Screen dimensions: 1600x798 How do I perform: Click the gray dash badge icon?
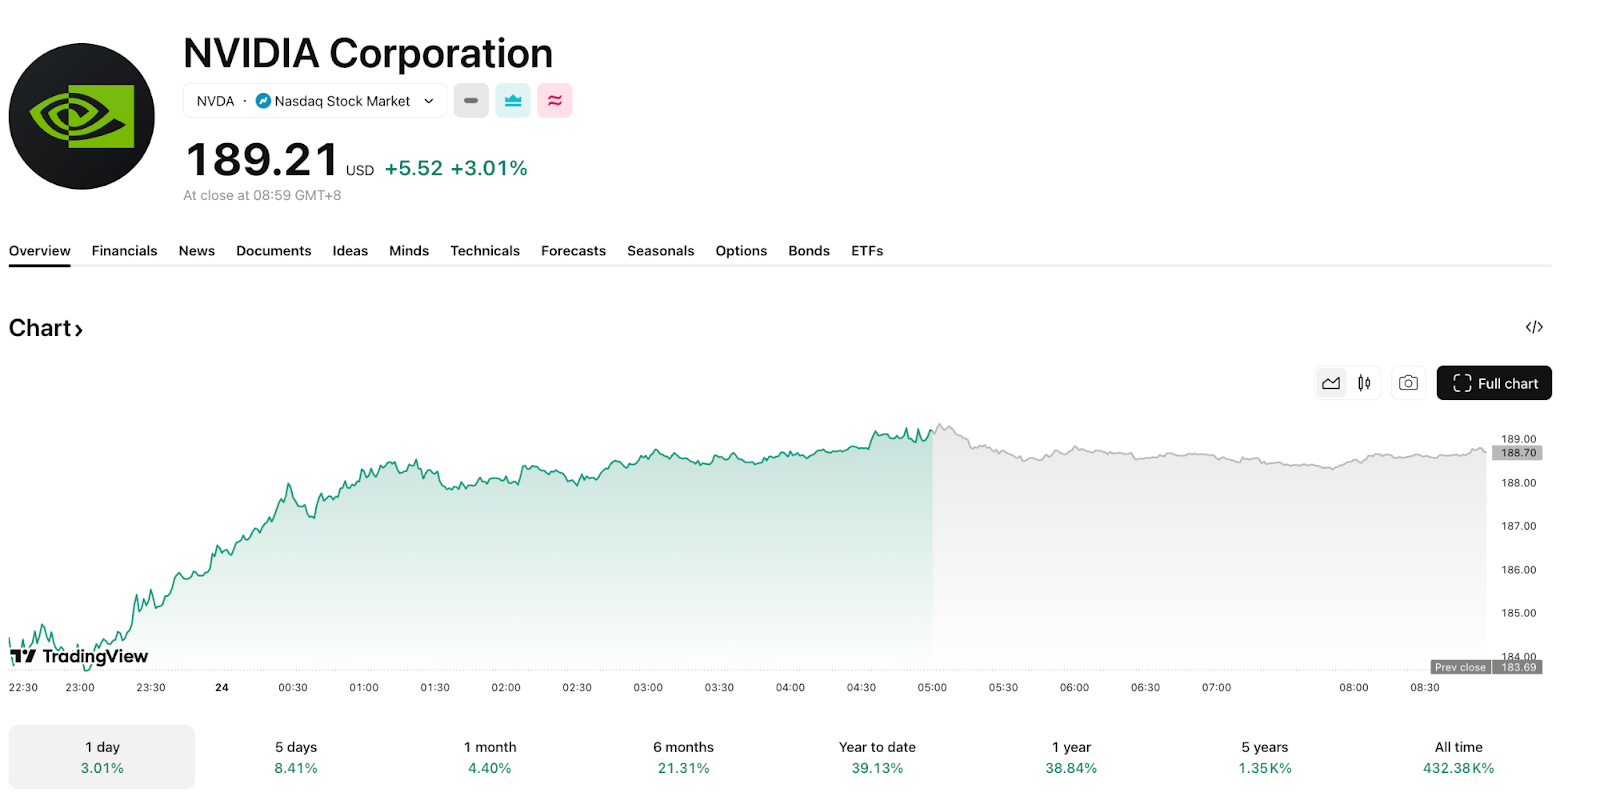click(x=471, y=100)
